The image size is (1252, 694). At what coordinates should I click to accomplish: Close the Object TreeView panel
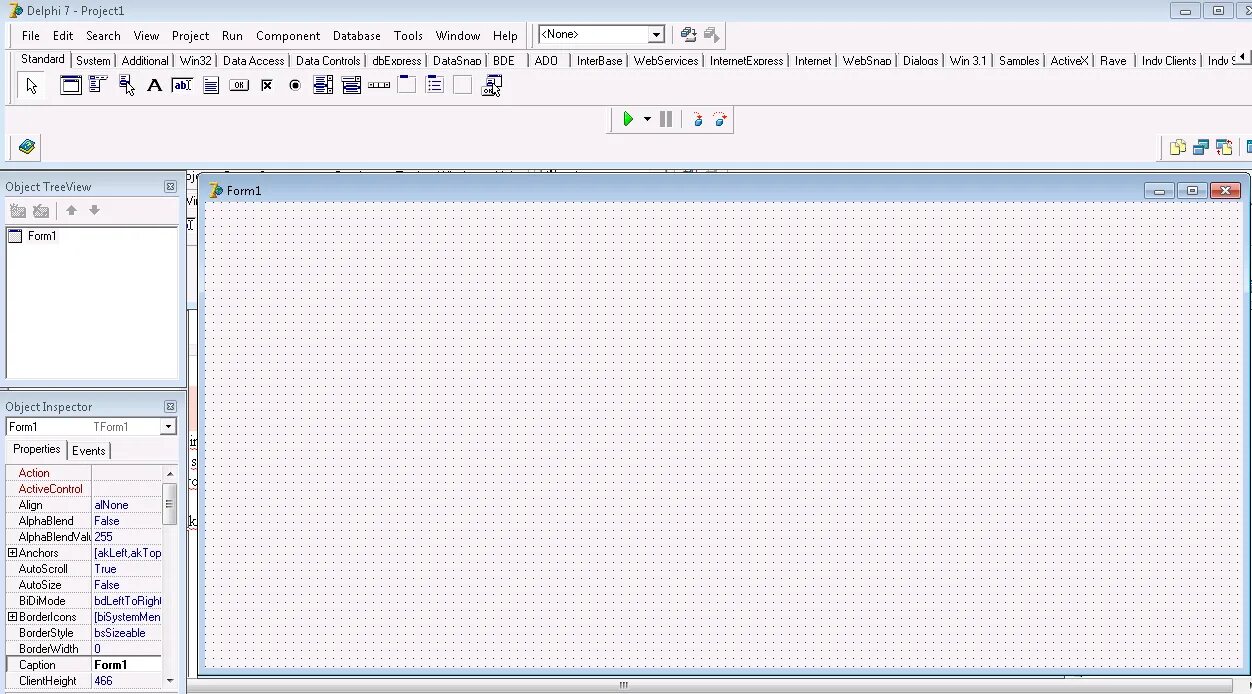[170, 187]
